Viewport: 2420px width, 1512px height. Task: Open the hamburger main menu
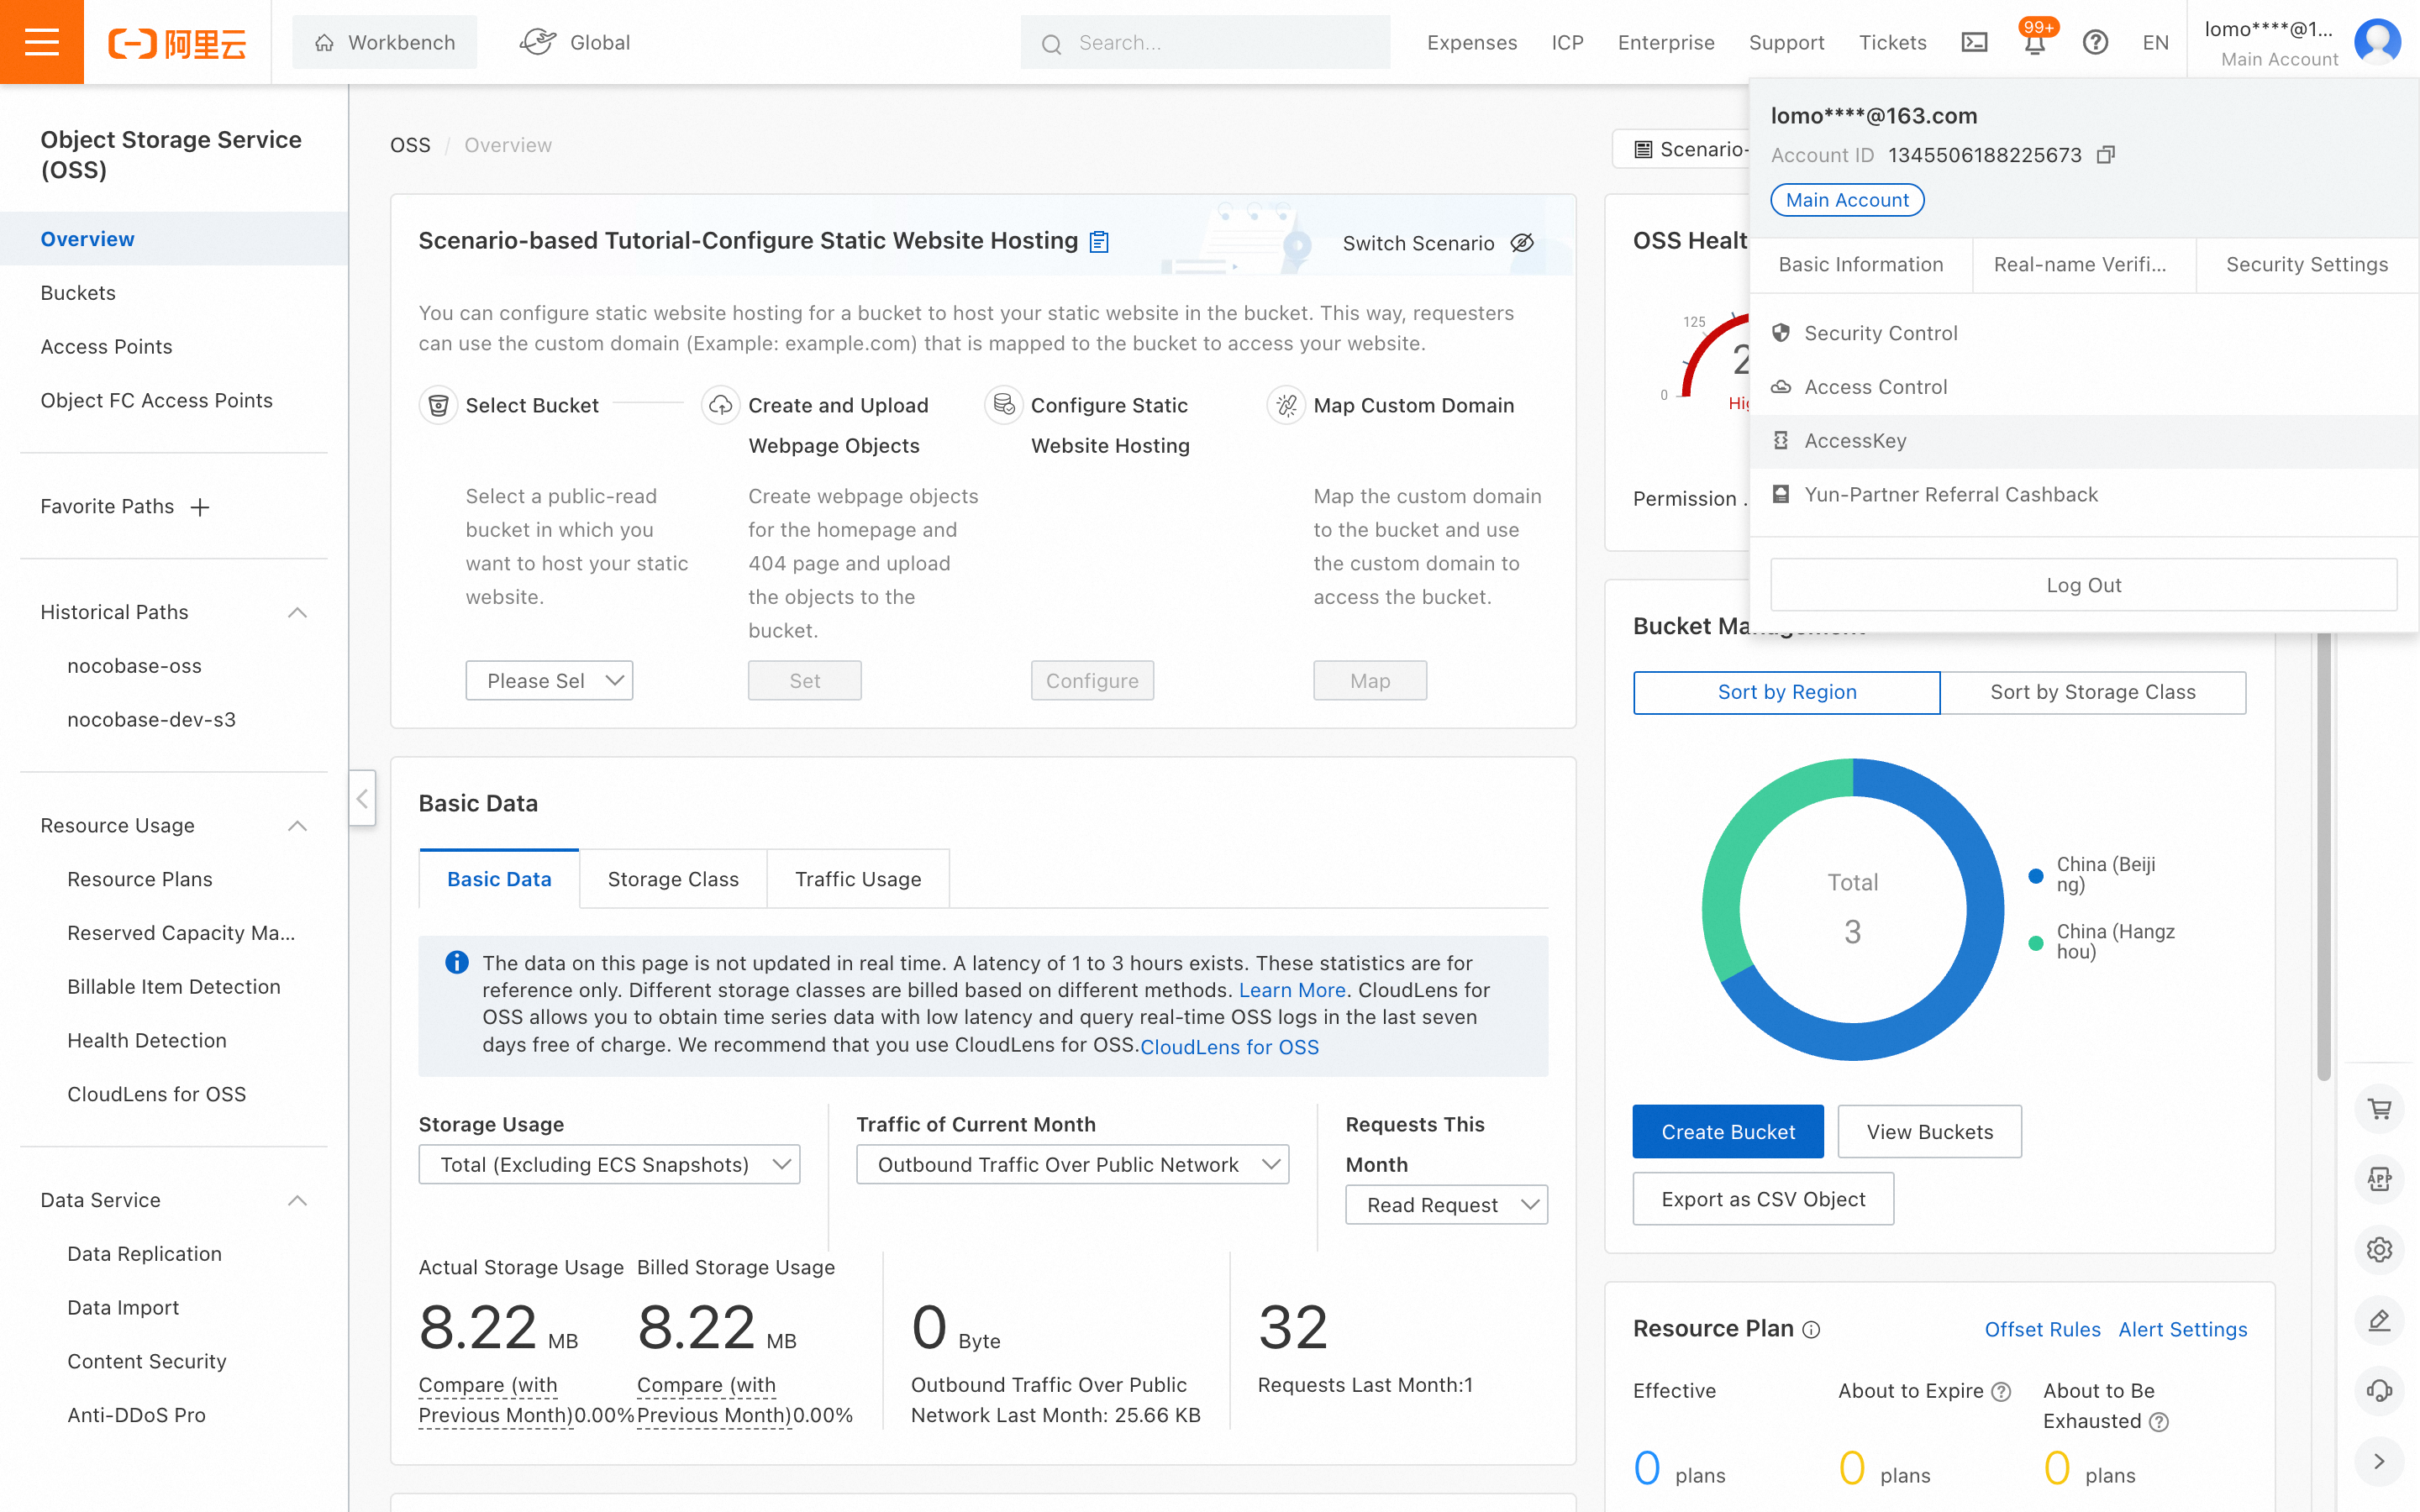click(x=41, y=42)
